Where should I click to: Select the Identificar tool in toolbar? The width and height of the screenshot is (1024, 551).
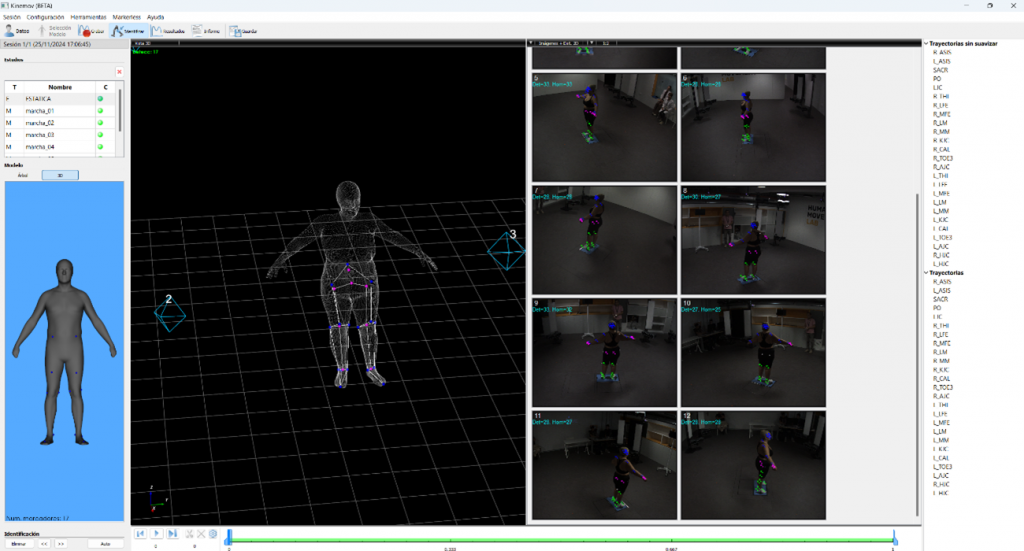point(128,31)
